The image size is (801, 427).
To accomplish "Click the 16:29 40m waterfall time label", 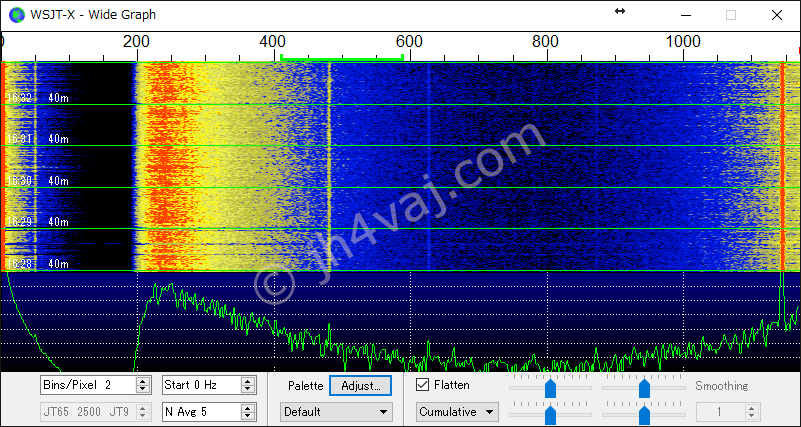I will point(37,222).
